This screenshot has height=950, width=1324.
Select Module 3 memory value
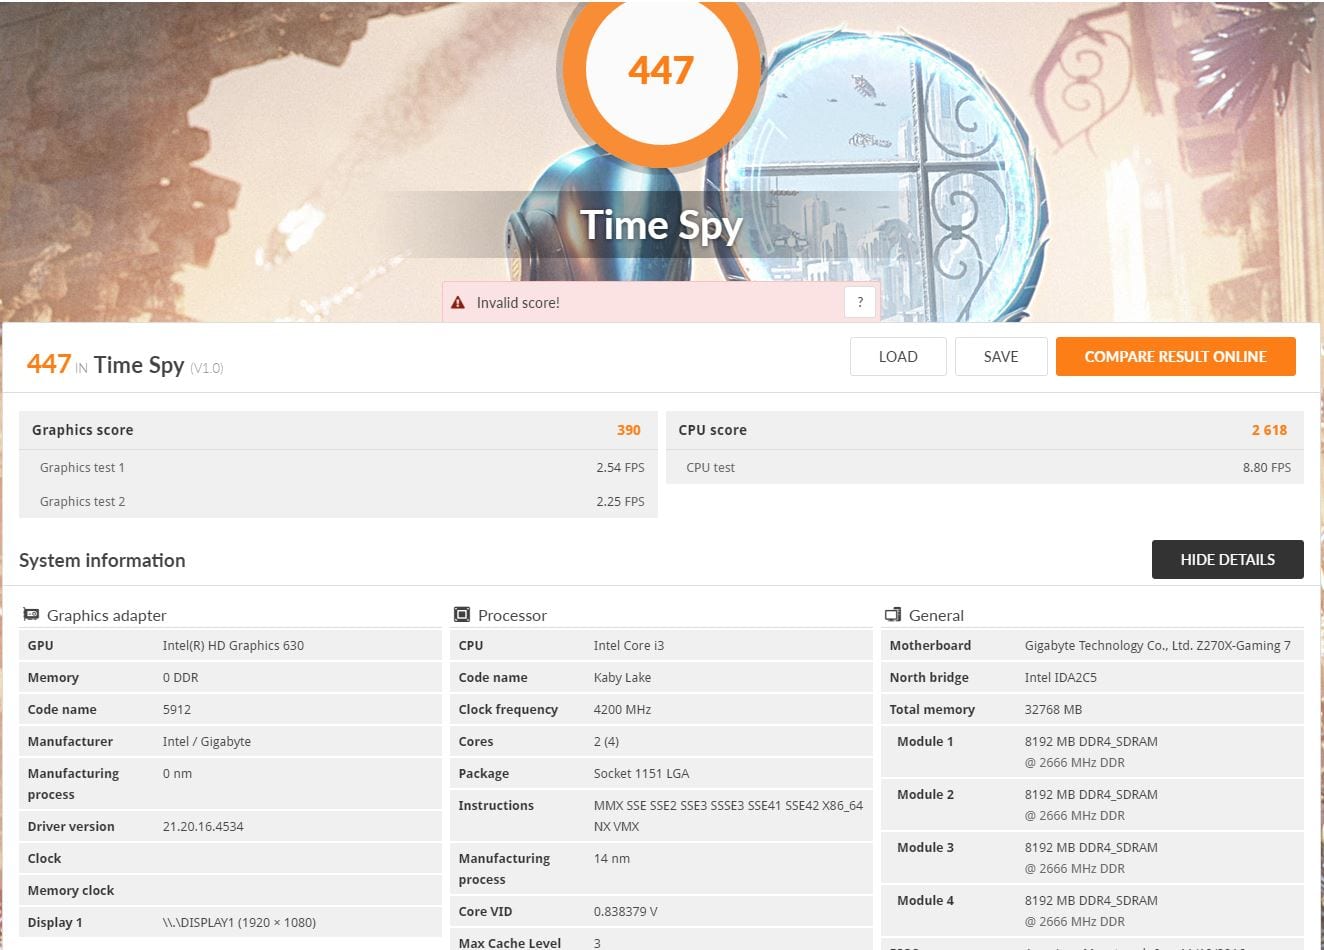(x=1091, y=858)
